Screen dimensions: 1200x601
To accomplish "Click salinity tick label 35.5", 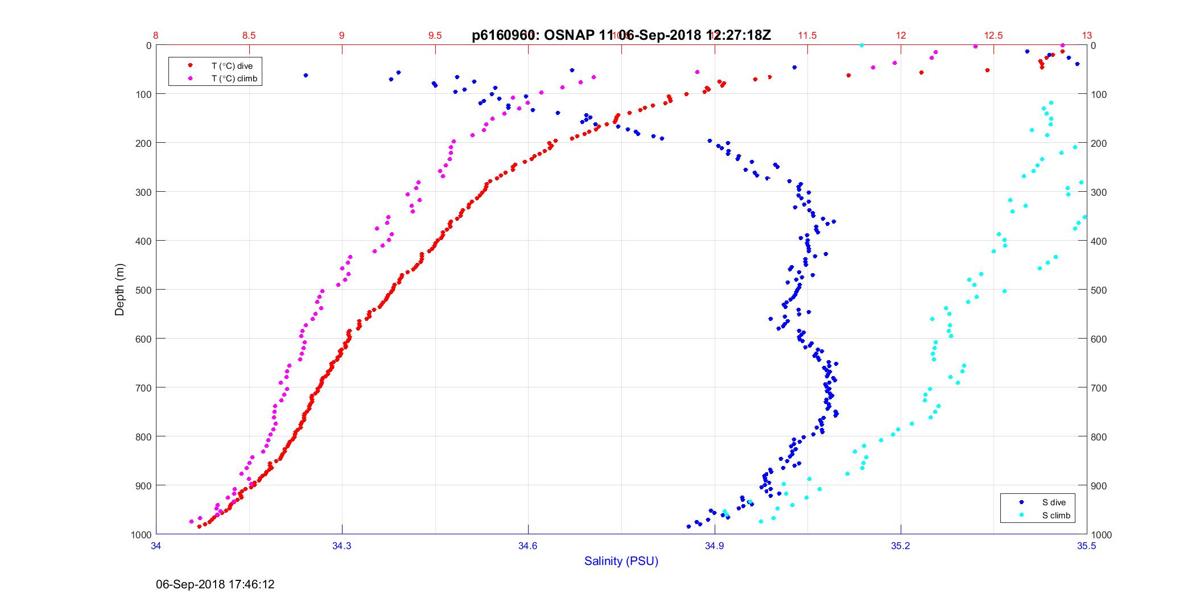I will (1086, 546).
